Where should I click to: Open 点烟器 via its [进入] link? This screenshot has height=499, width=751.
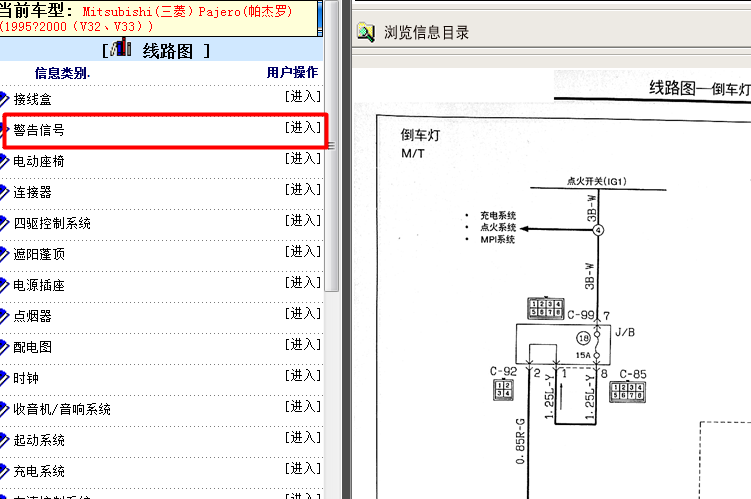[x=303, y=314]
